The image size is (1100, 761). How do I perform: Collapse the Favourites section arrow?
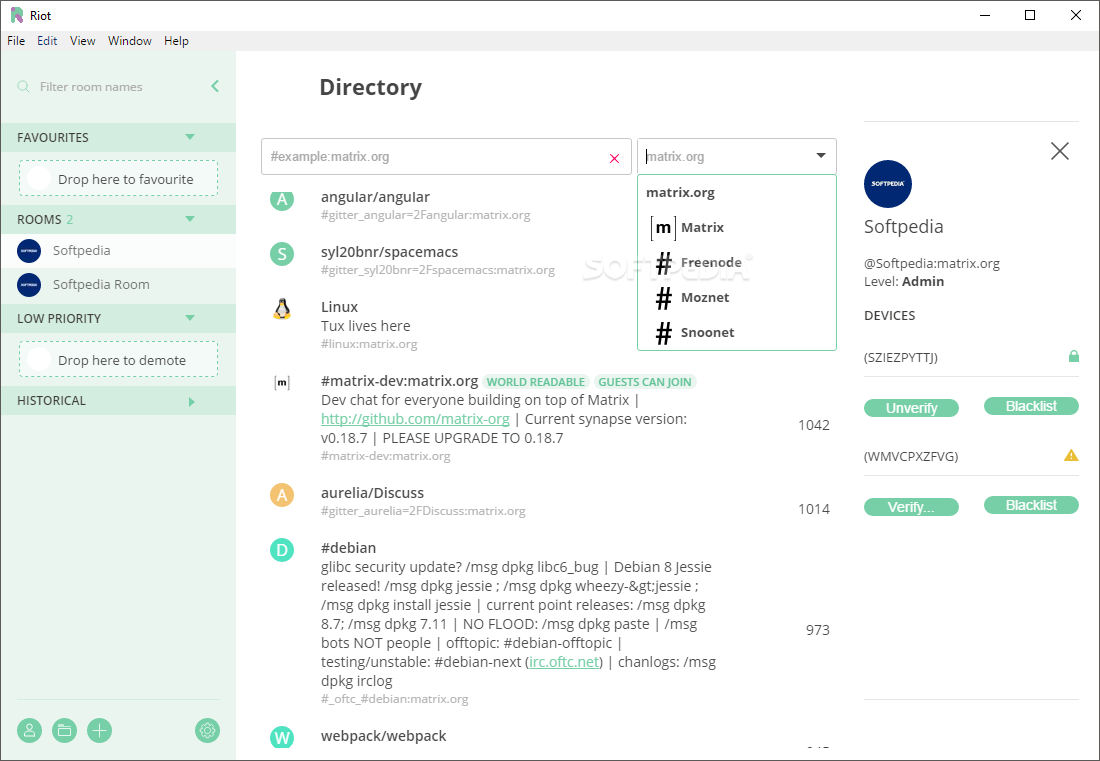tap(190, 137)
